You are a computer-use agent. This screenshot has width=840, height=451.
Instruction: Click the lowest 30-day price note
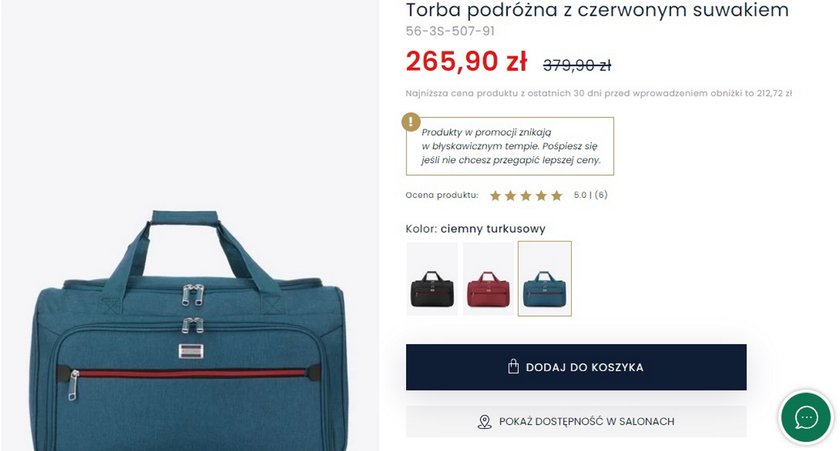click(x=598, y=93)
